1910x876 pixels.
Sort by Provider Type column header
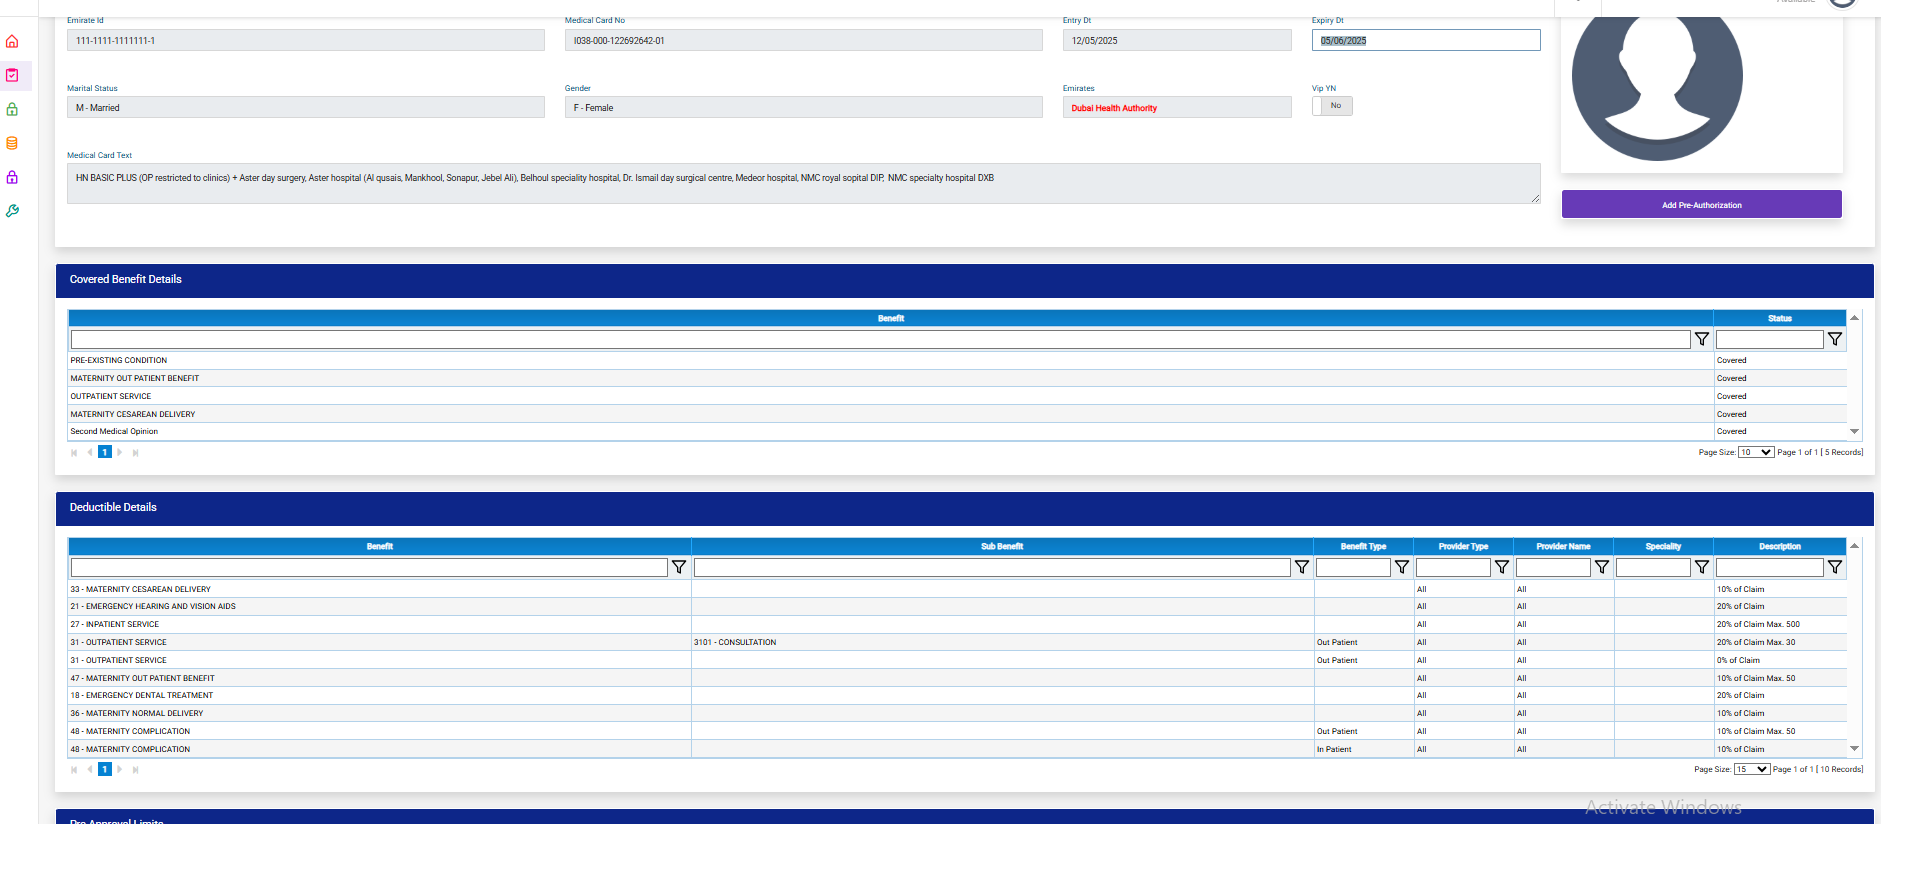pyautogui.click(x=1463, y=547)
